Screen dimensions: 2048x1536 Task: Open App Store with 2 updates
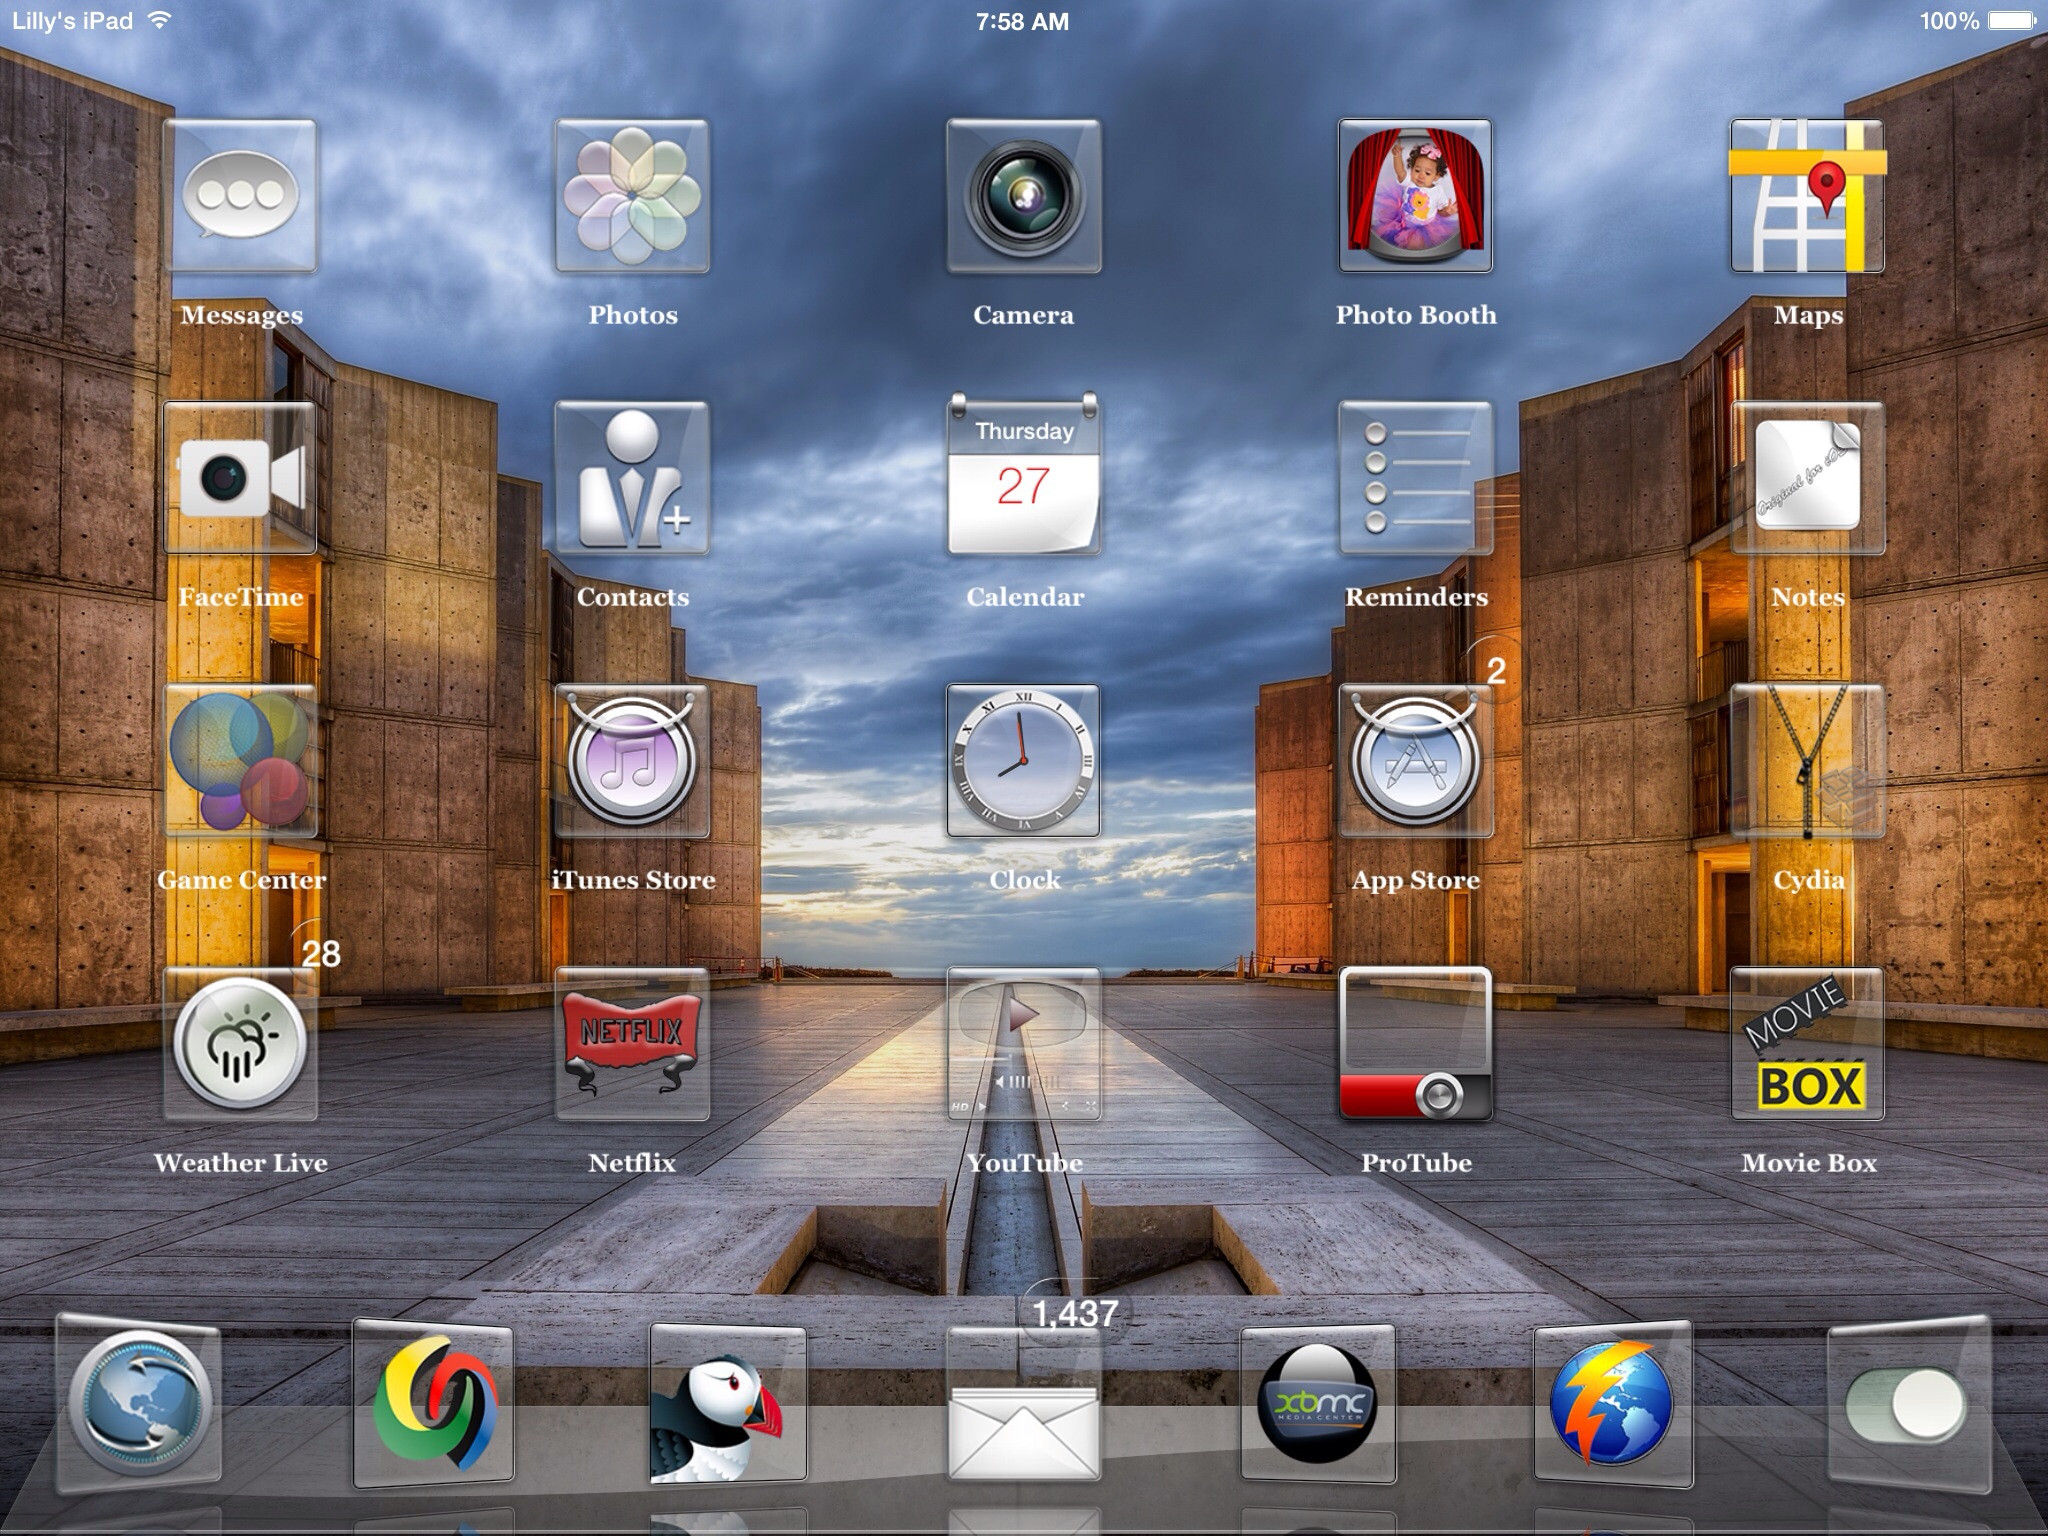1415,761
